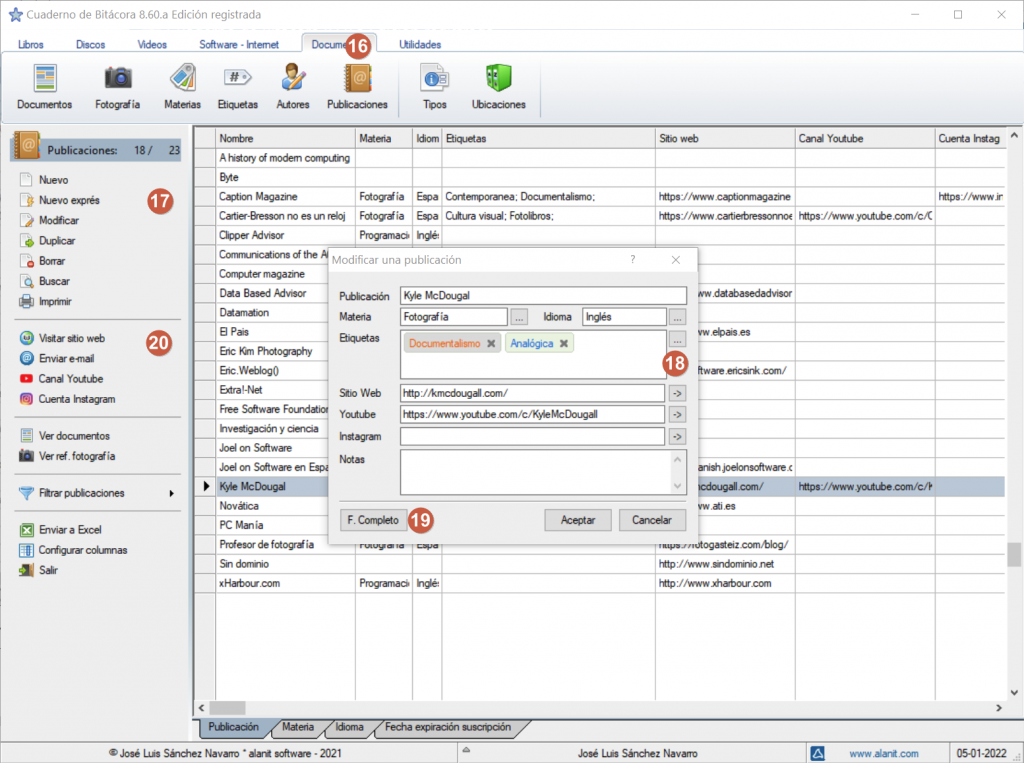Viewport: 1024px width, 763px height.
Task: Select the Materia bottom sort tab
Action: (x=298, y=727)
